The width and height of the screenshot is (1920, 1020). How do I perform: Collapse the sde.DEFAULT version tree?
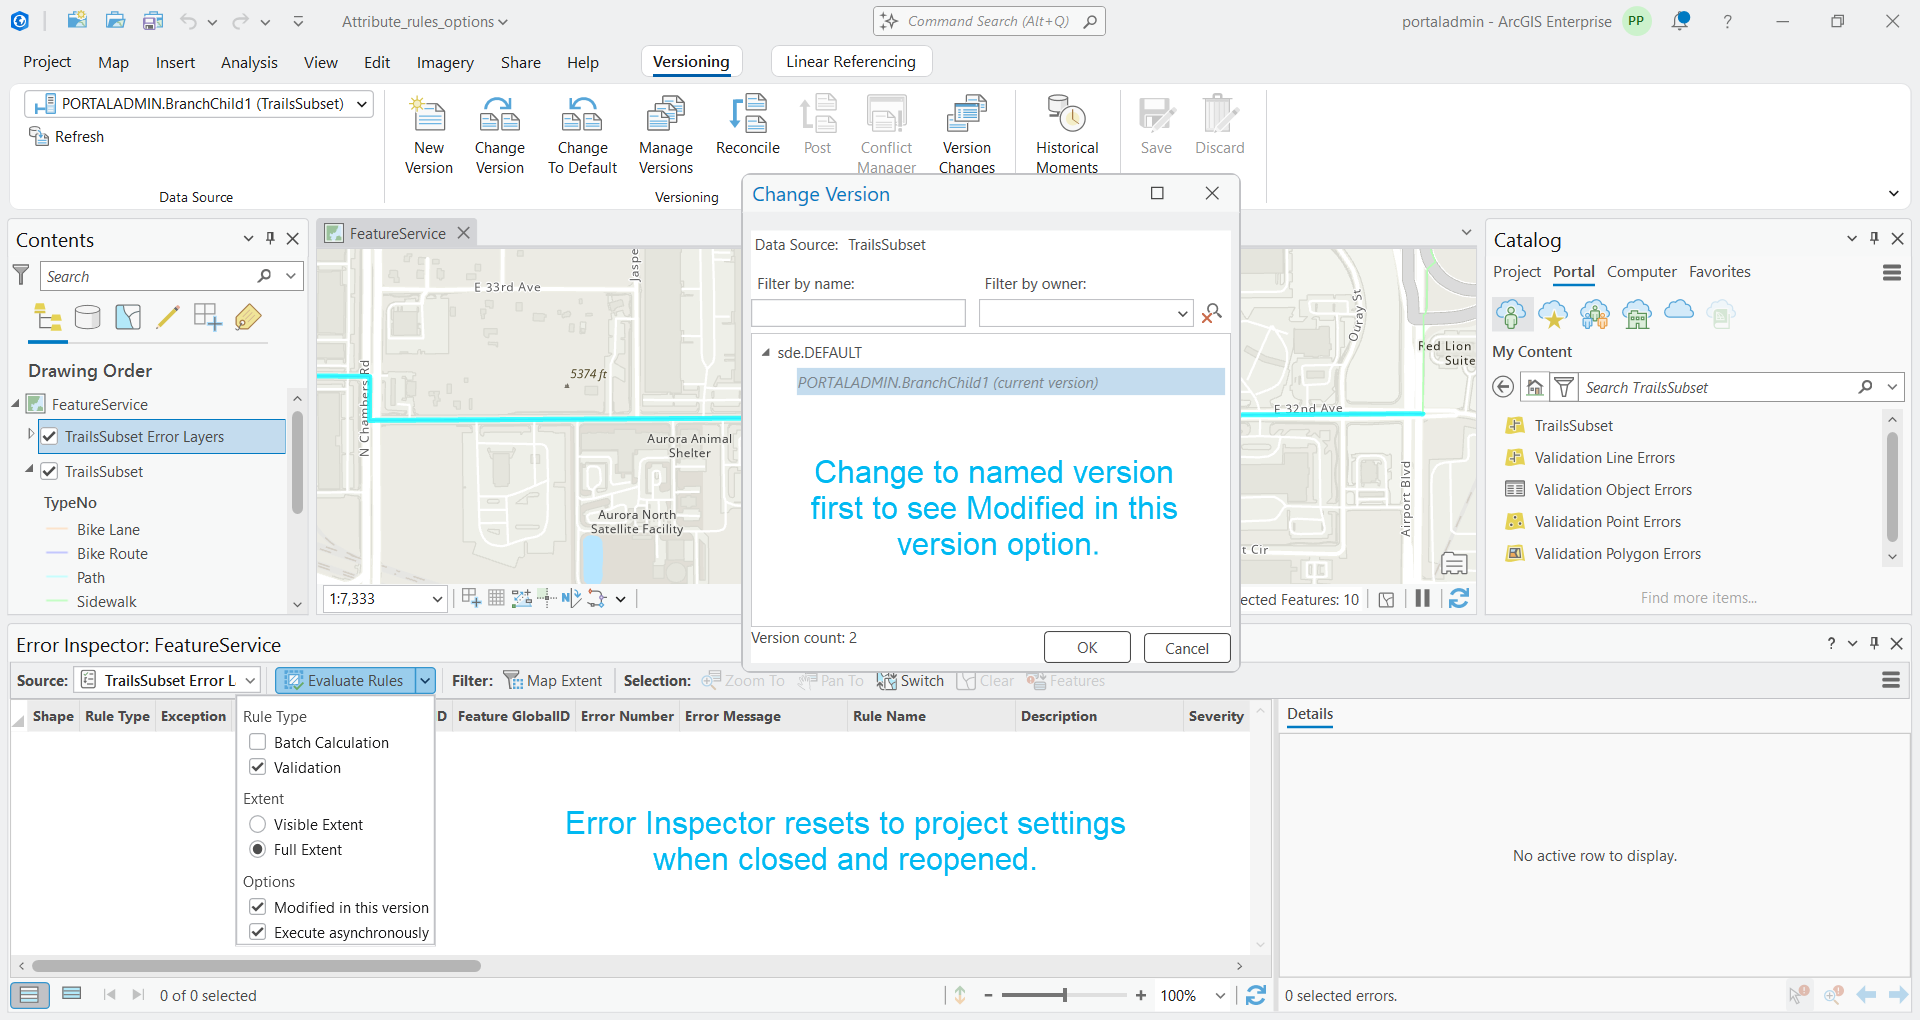pyautogui.click(x=766, y=352)
